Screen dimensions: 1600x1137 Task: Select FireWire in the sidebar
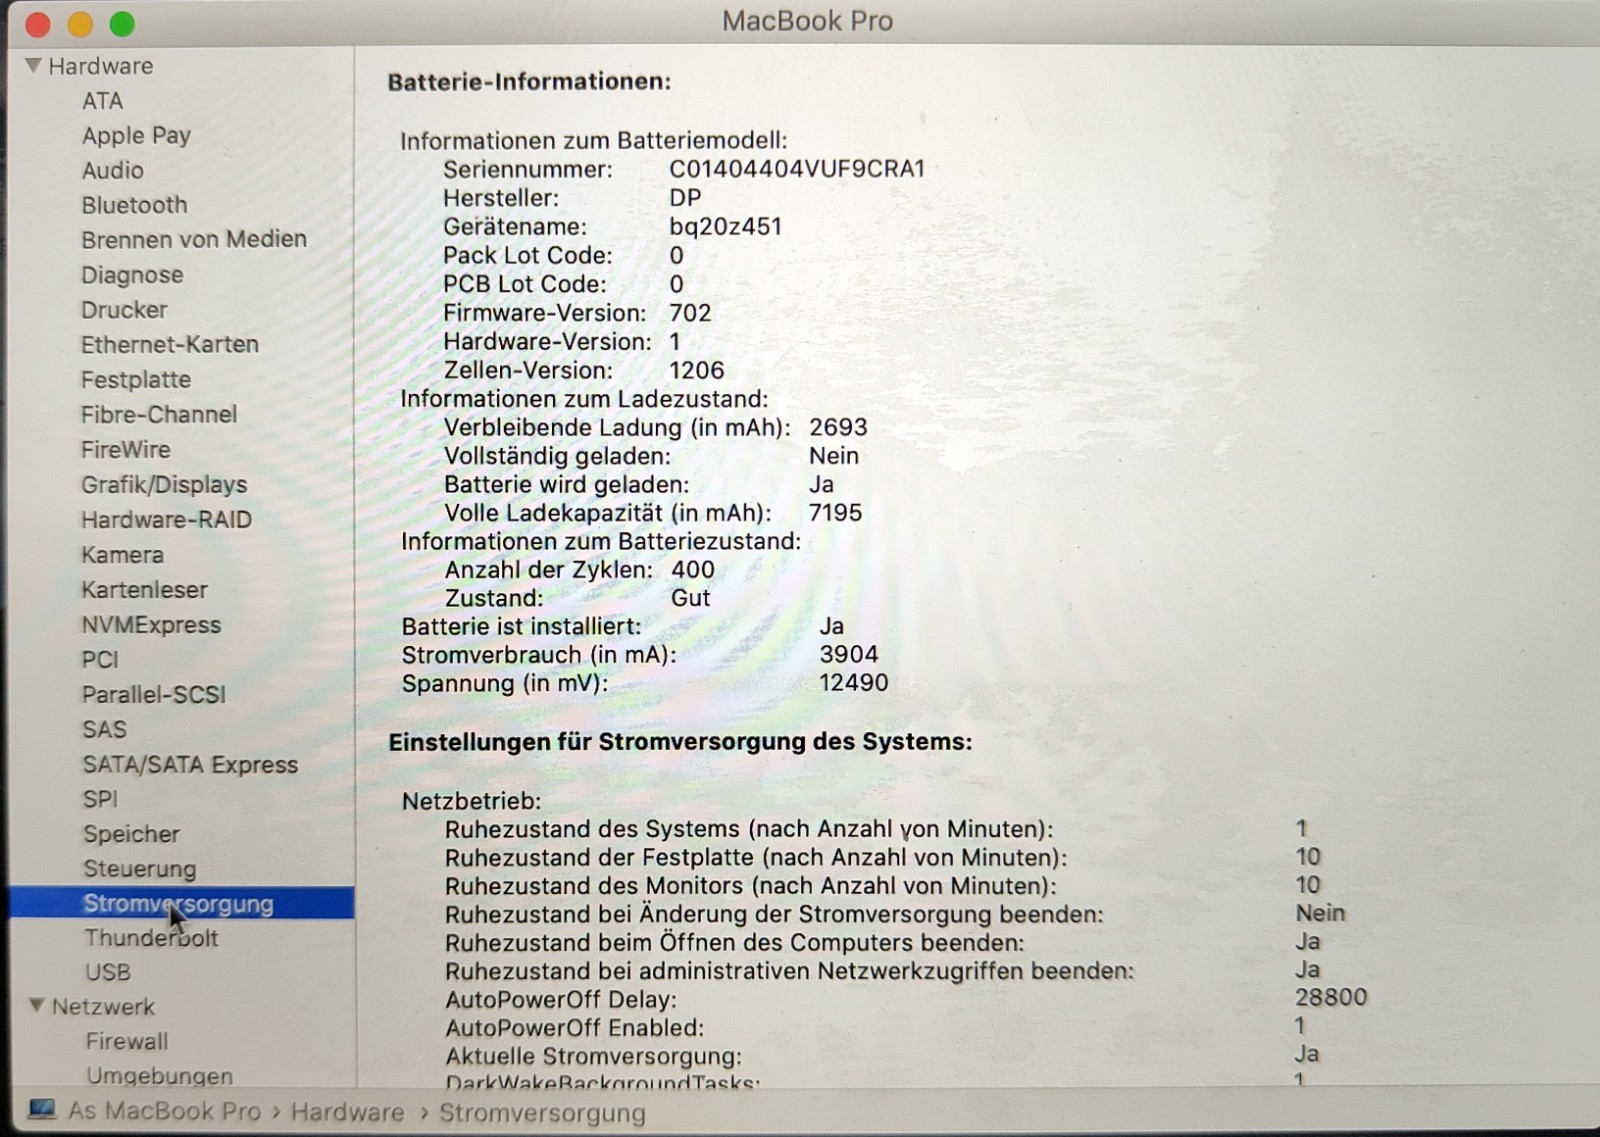point(126,450)
